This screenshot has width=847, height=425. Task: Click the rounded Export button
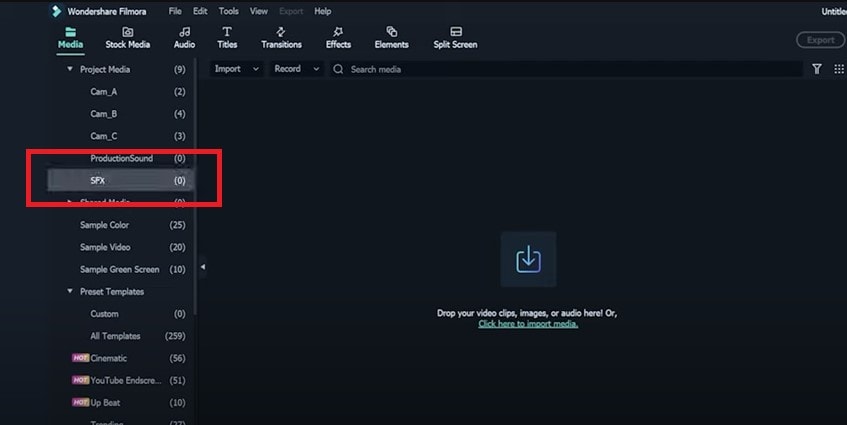point(820,40)
